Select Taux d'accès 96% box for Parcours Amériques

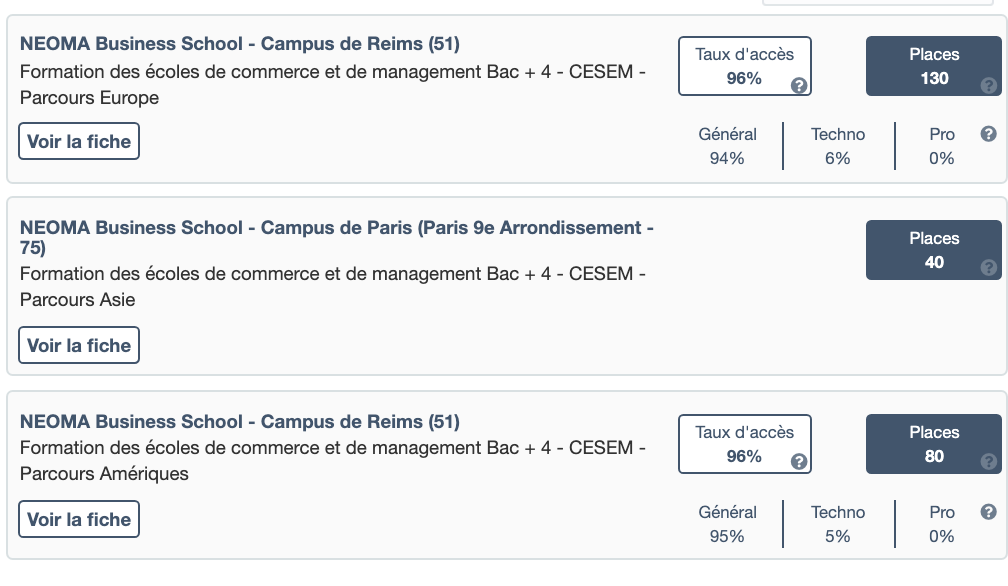click(x=744, y=444)
